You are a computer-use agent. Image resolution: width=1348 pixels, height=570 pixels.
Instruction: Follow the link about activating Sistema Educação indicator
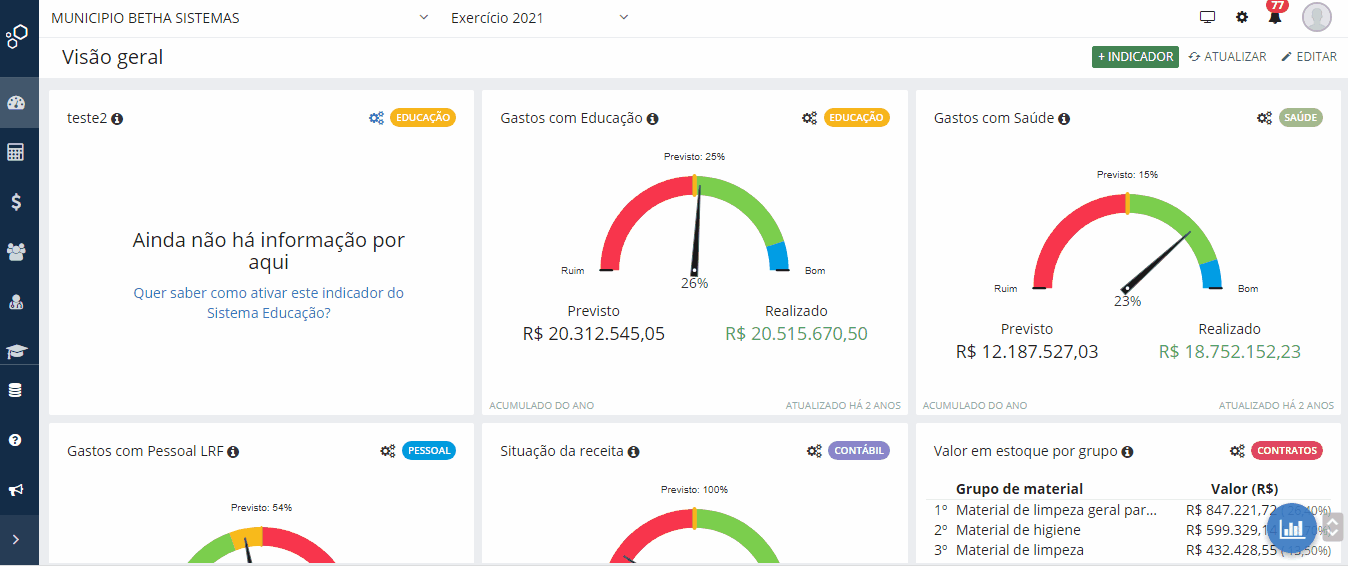coord(269,303)
